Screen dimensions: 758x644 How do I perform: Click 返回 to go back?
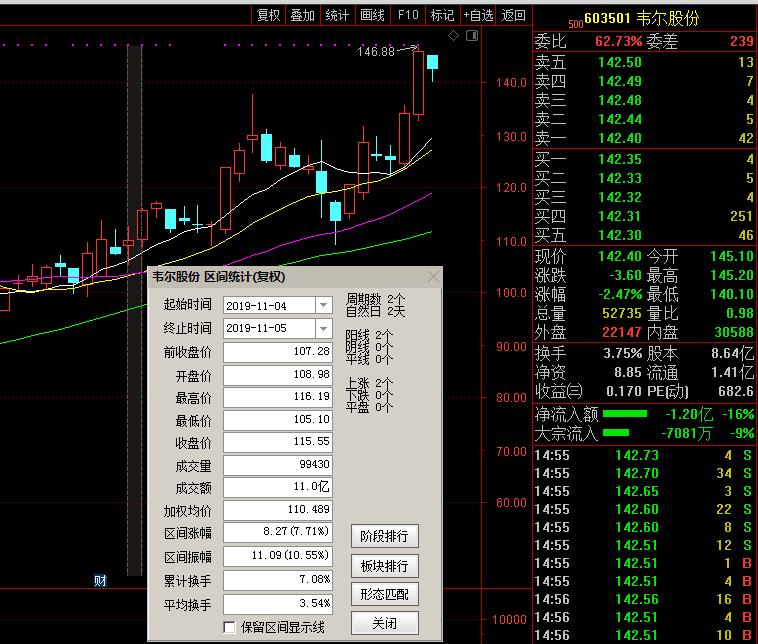pos(513,15)
